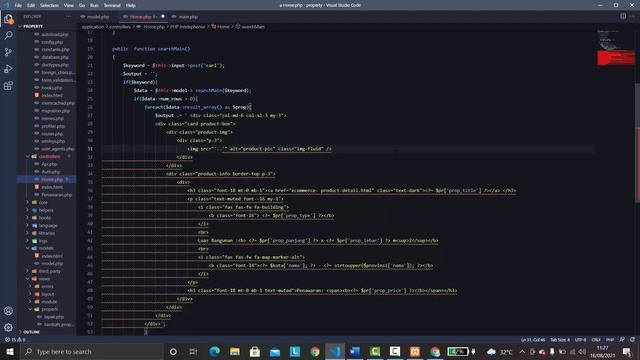Click the PHP language mode status item

tap(610, 340)
